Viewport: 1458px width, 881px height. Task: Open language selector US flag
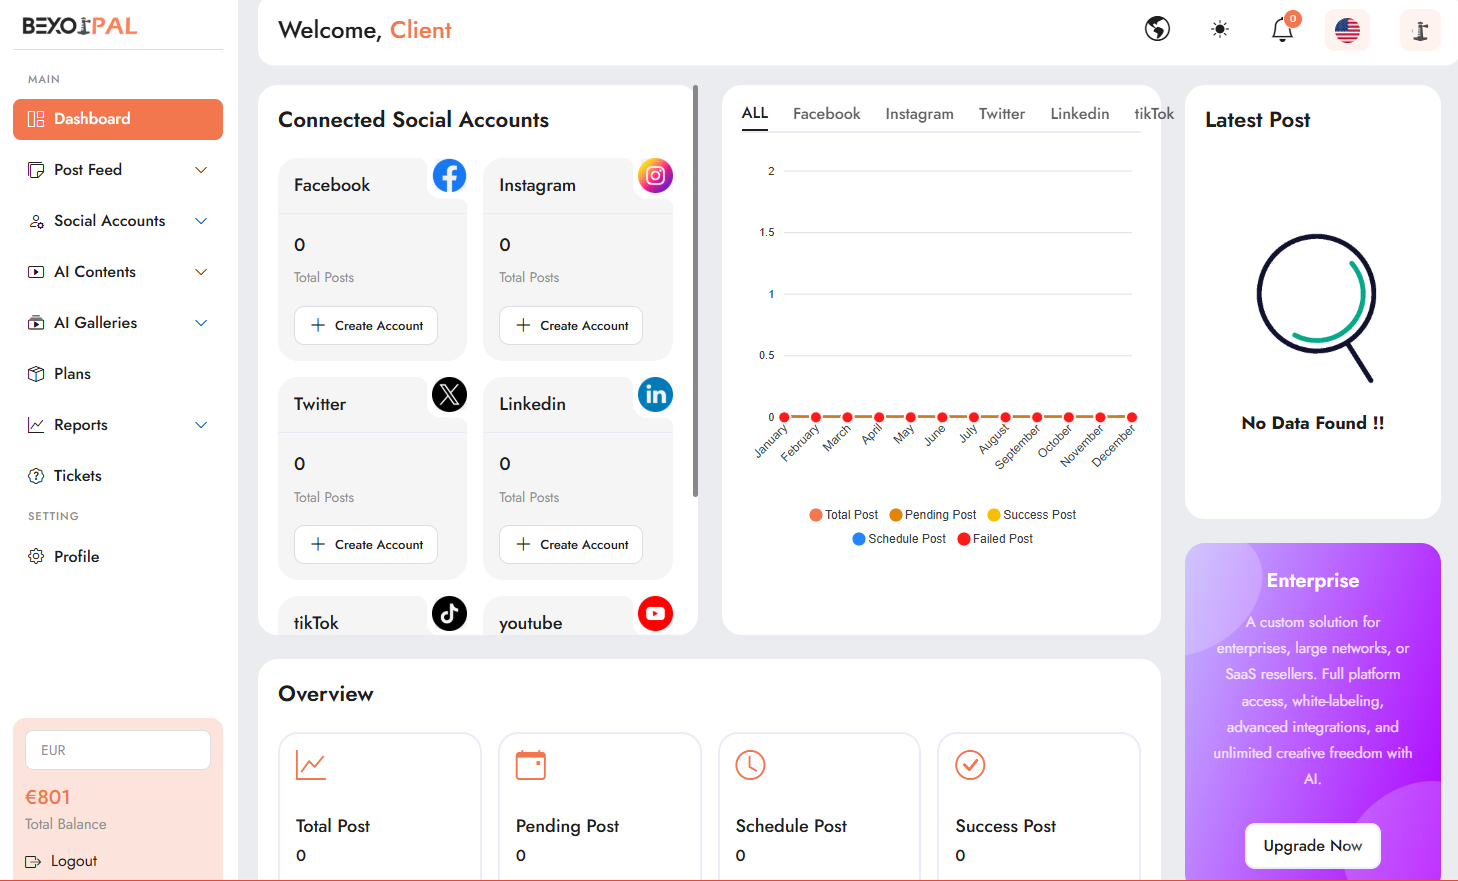click(1347, 30)
